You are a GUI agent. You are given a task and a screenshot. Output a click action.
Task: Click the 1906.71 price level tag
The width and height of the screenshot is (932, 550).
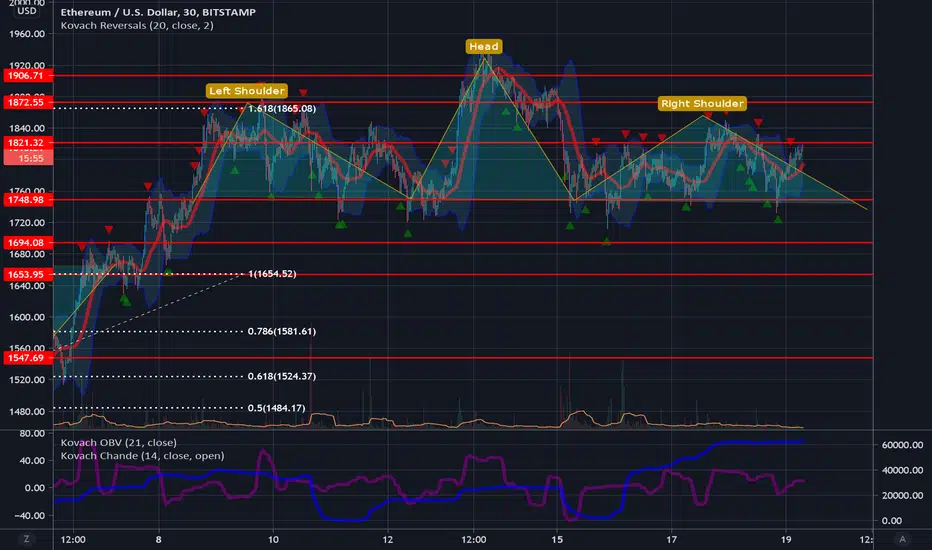(28, 76)
